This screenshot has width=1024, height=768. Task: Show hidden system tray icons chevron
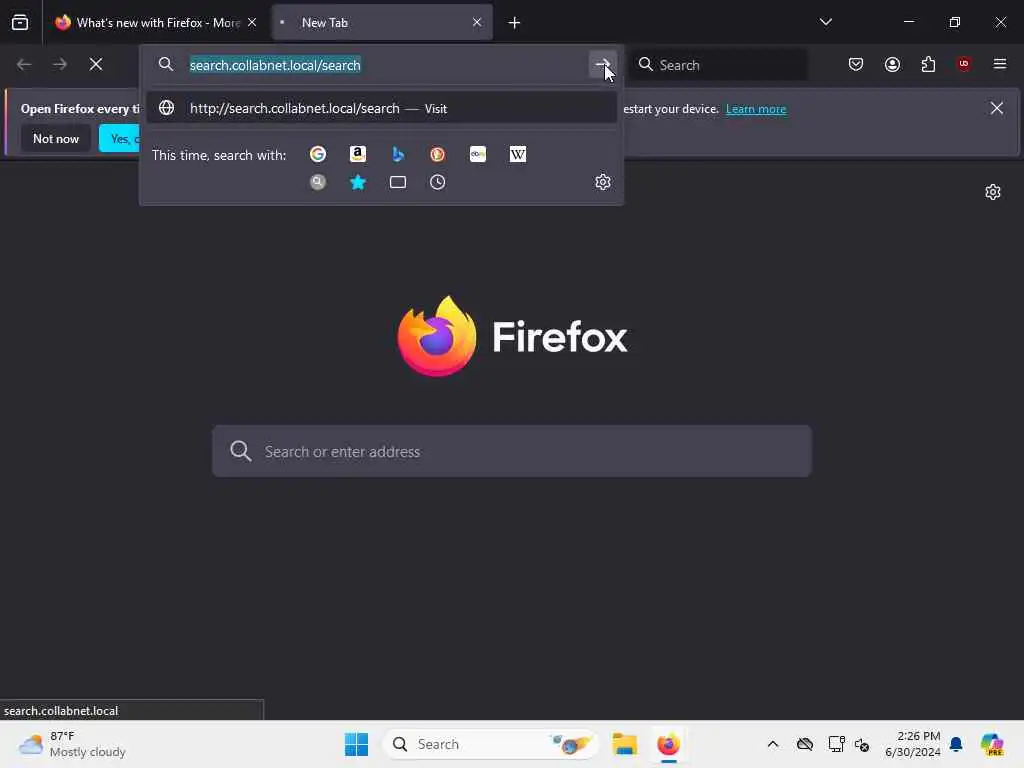(773, 744)
